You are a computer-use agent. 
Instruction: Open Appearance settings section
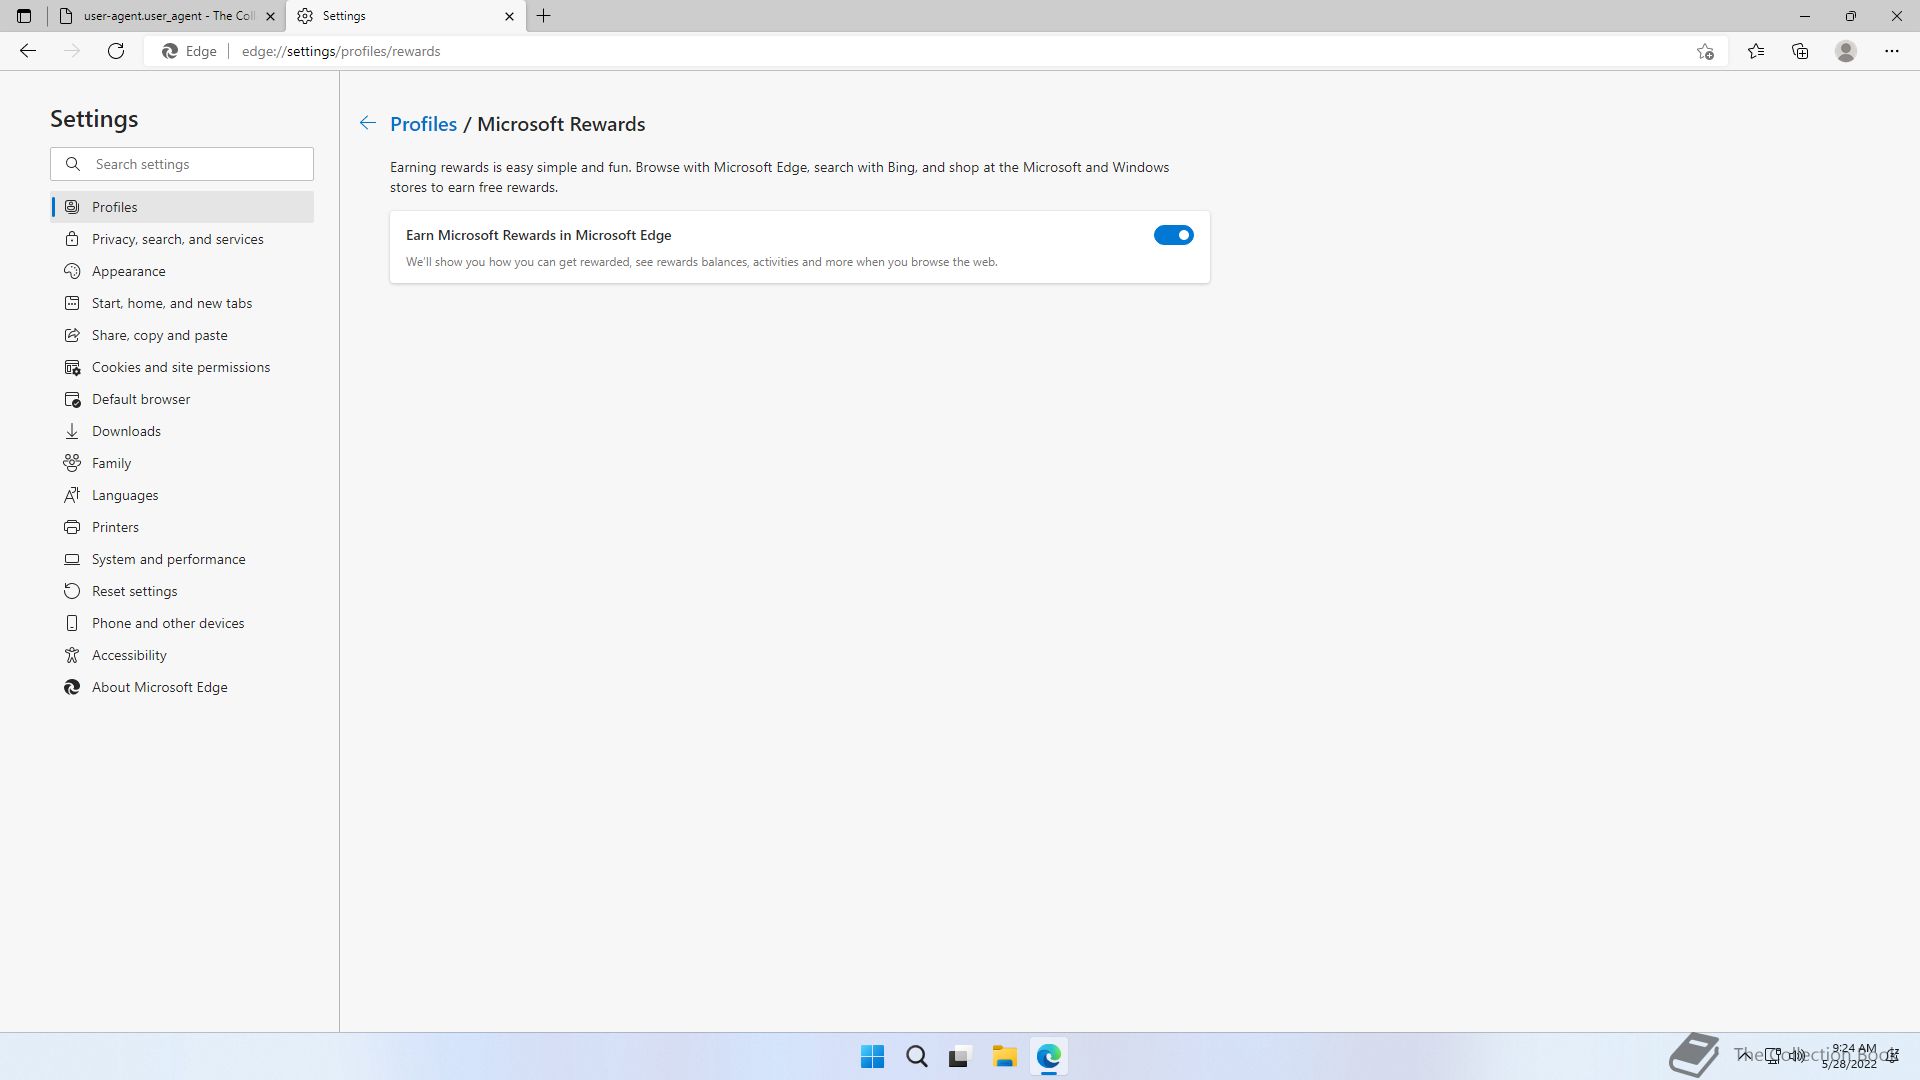128,271
